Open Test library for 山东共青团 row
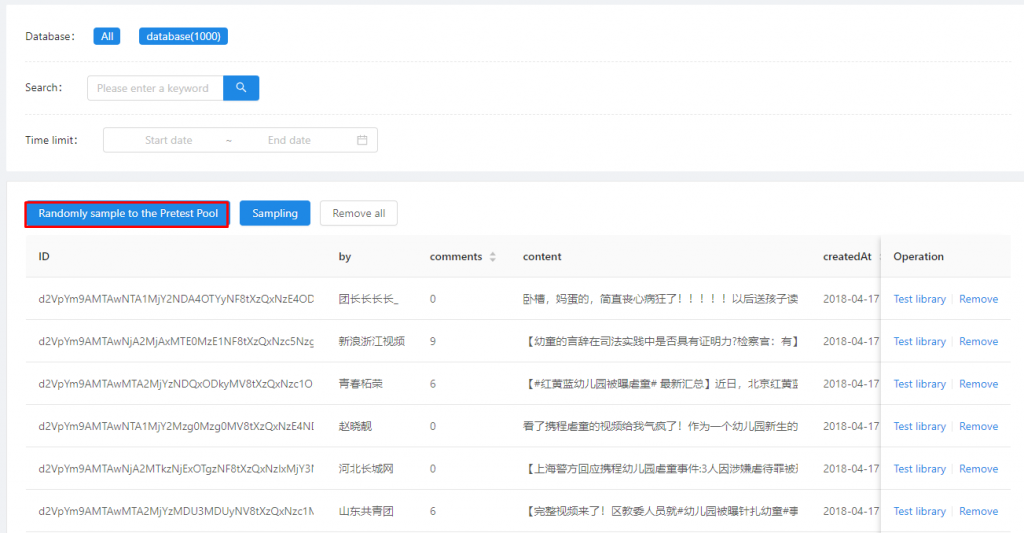Screen dimensions: 1024x533 [x=919, y=511]
